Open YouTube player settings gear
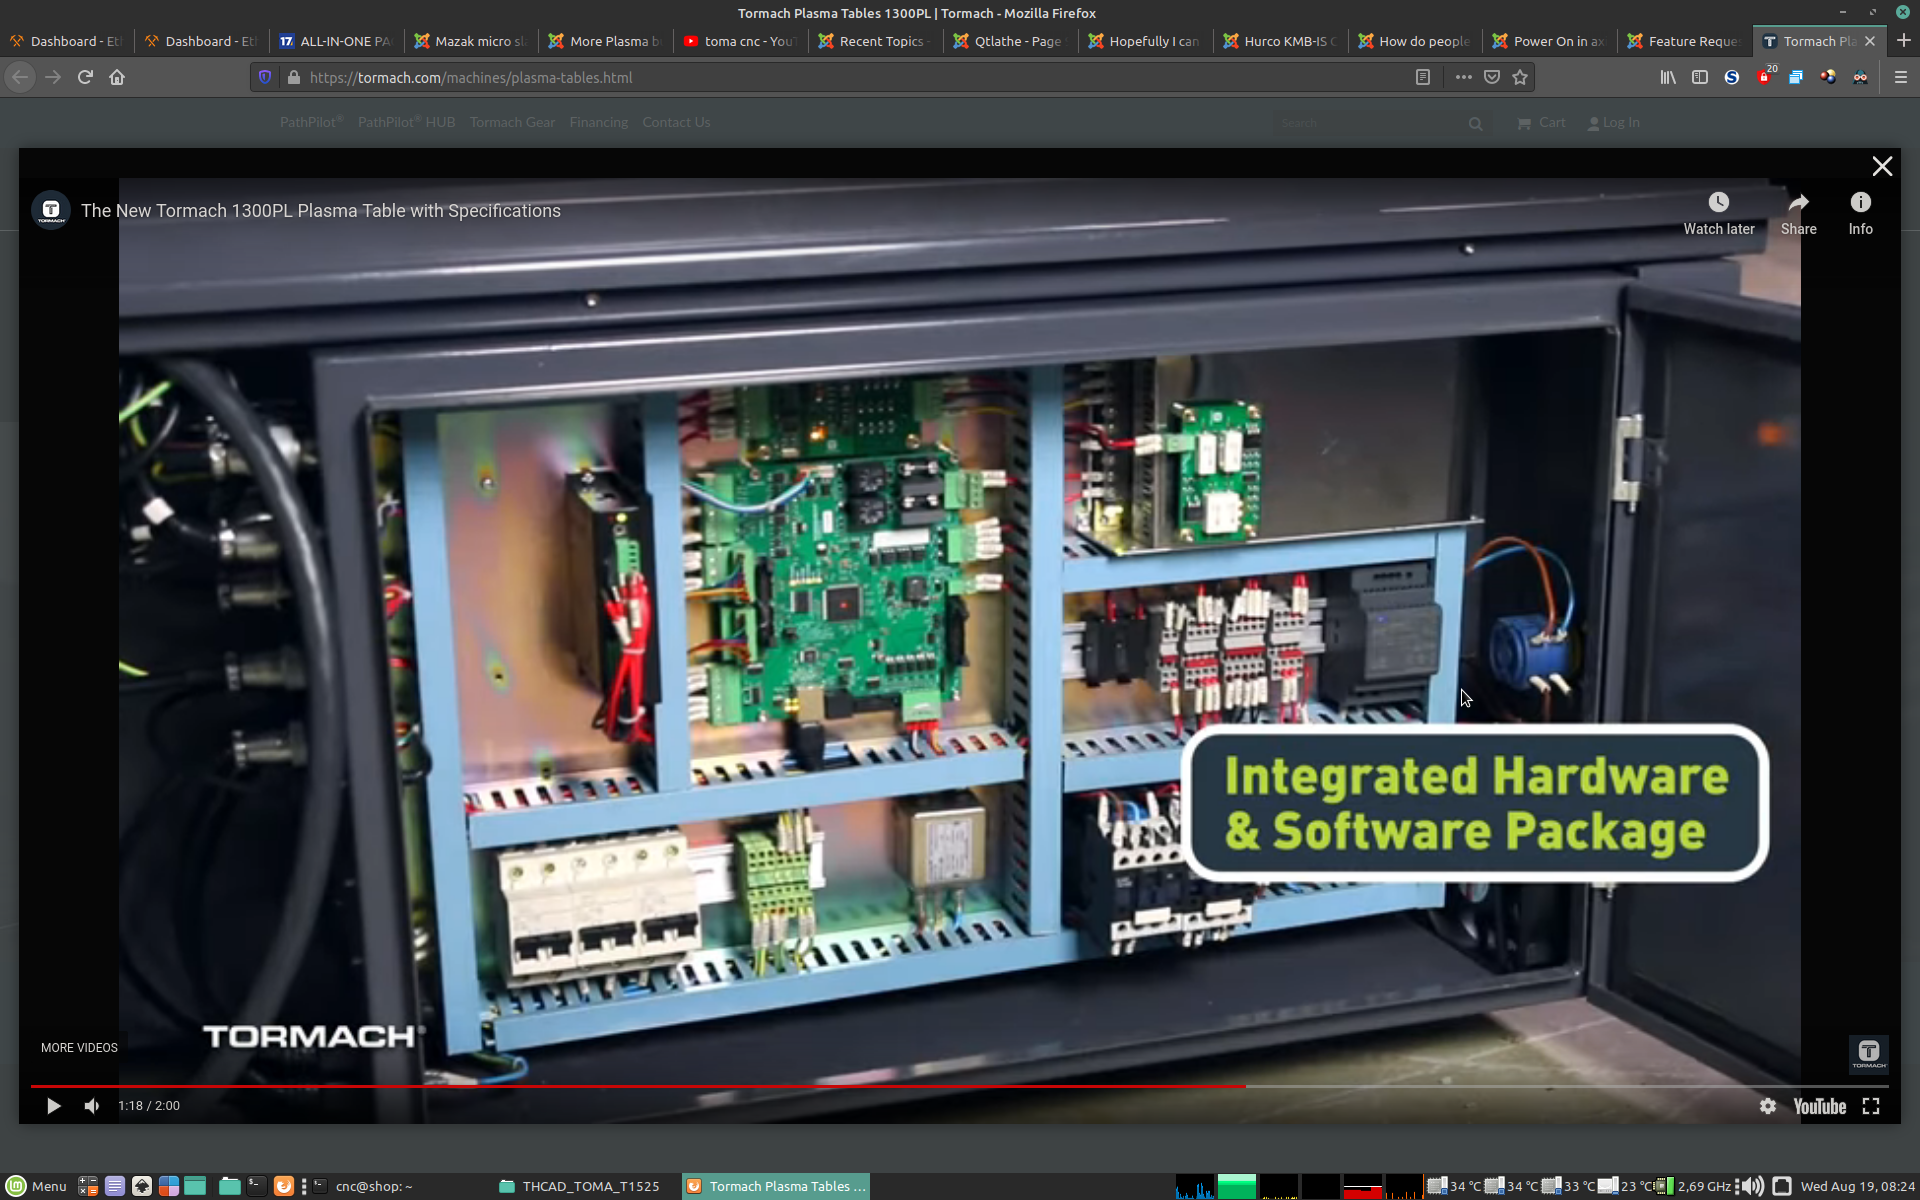 click(1768, 1106)
